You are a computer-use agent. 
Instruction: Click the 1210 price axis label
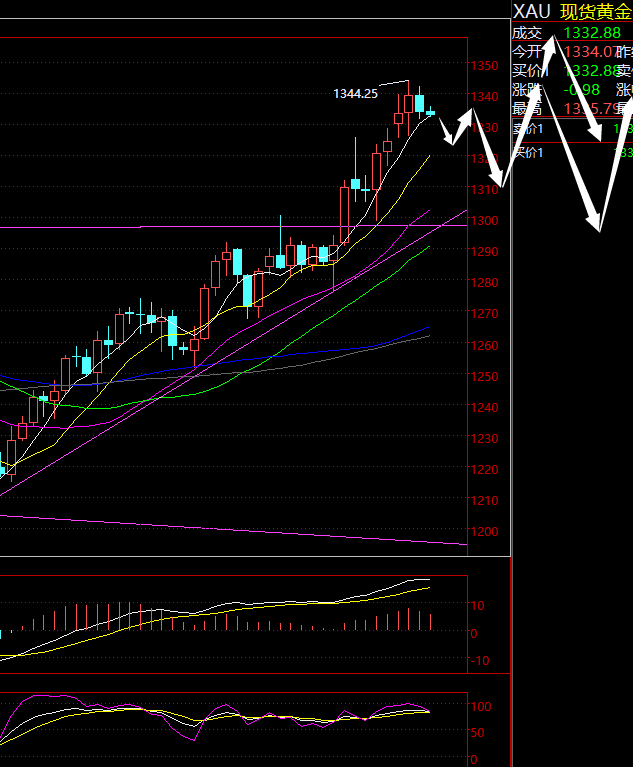484,500
